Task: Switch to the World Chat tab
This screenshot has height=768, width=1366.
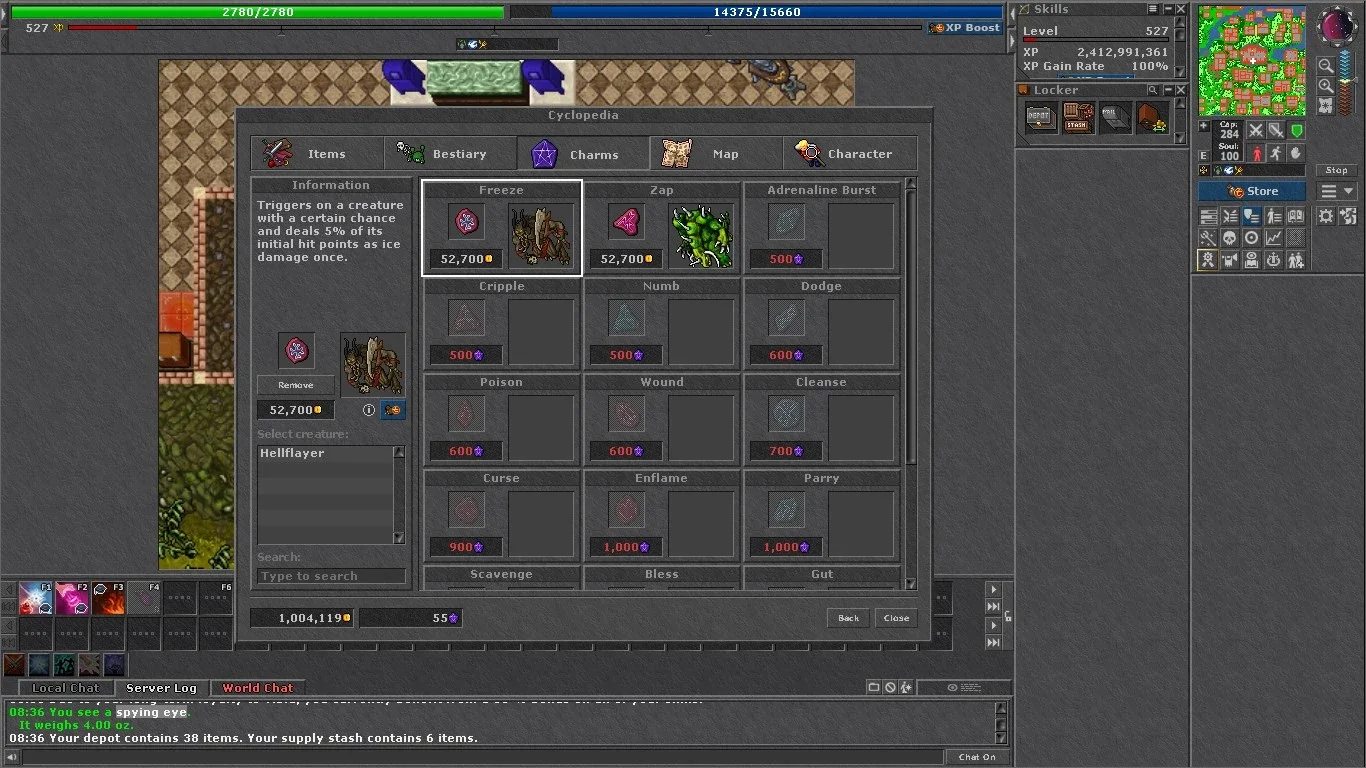Action: pos(258,688)
